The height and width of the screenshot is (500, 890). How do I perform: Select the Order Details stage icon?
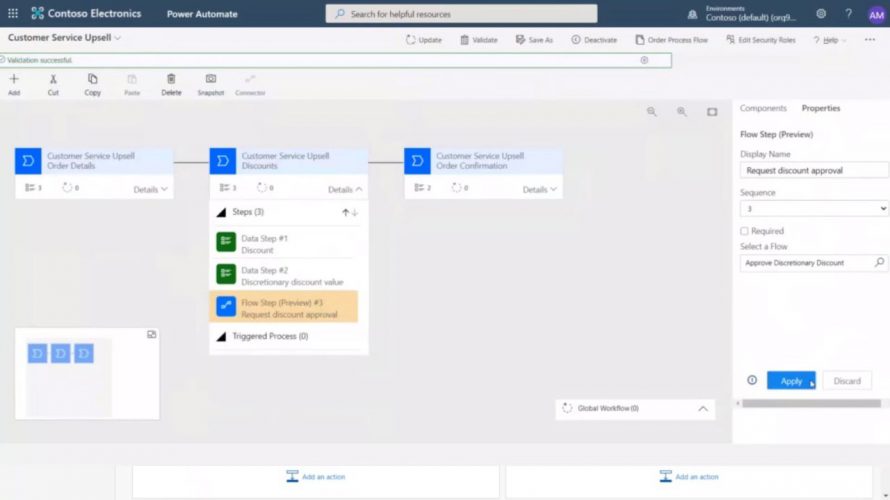tap(28, 161)
